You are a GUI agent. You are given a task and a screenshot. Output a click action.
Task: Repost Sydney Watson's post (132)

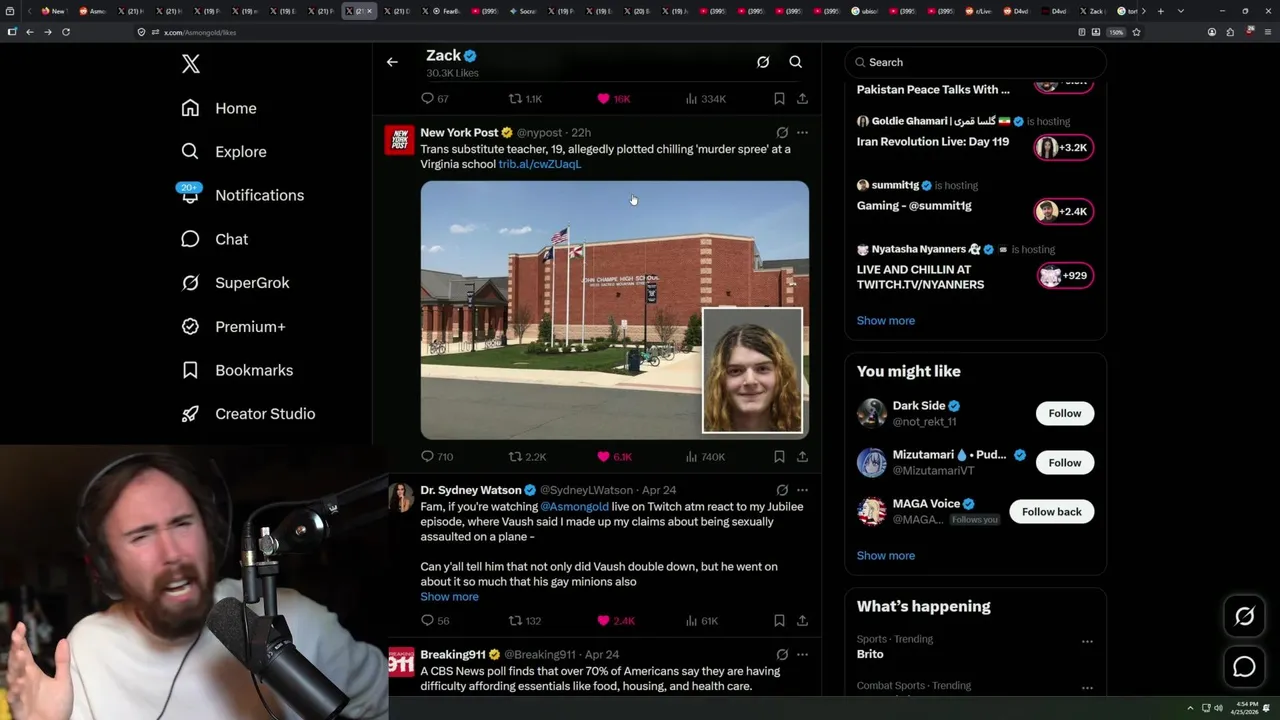coord(525,621)
